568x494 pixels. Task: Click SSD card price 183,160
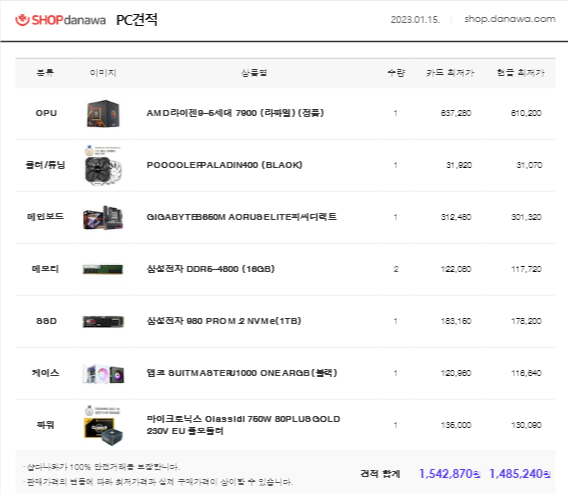tap(456, 321)
